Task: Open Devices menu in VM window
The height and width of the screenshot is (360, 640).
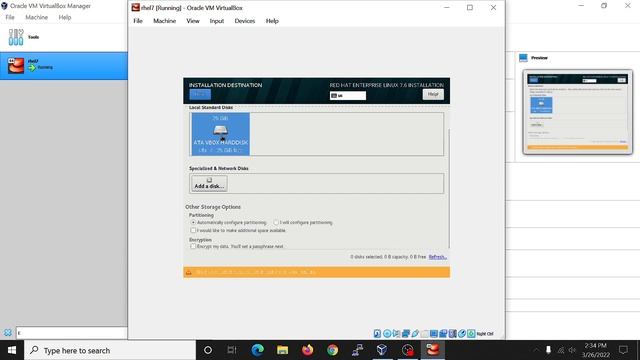Action: click(x=244, y=21)
